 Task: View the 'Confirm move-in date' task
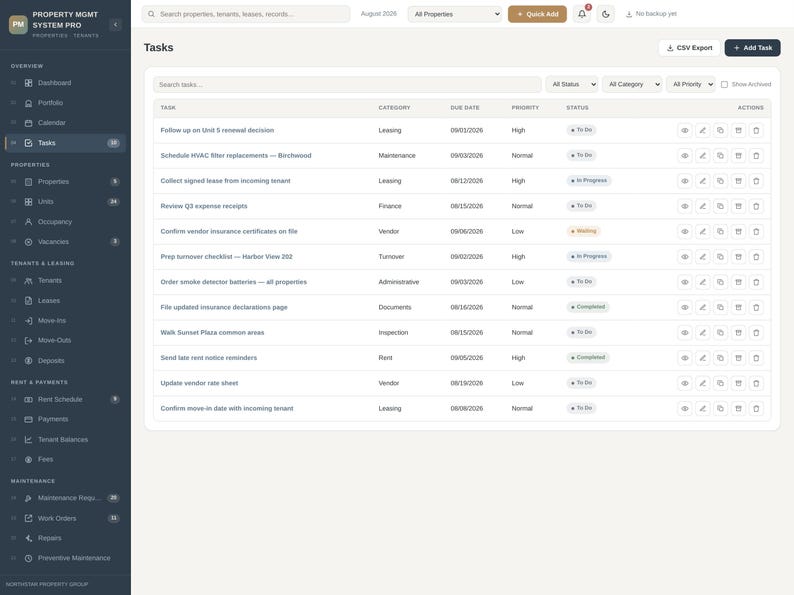[x=685, y=409]
